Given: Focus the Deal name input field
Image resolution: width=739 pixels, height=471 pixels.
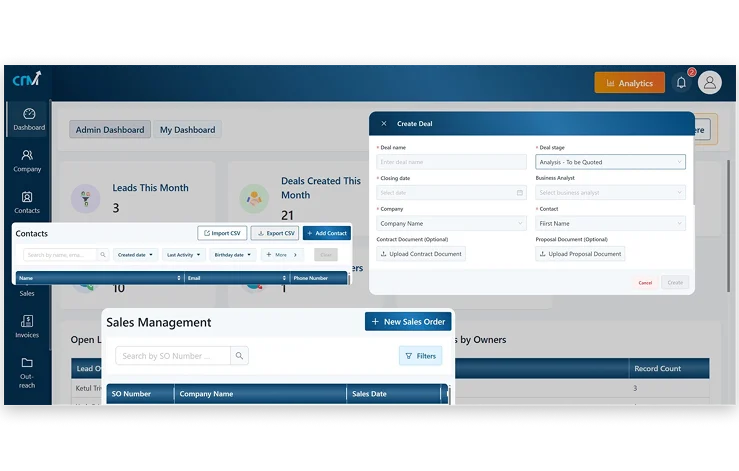Looking at the screenshot, I should coord(451,162).
